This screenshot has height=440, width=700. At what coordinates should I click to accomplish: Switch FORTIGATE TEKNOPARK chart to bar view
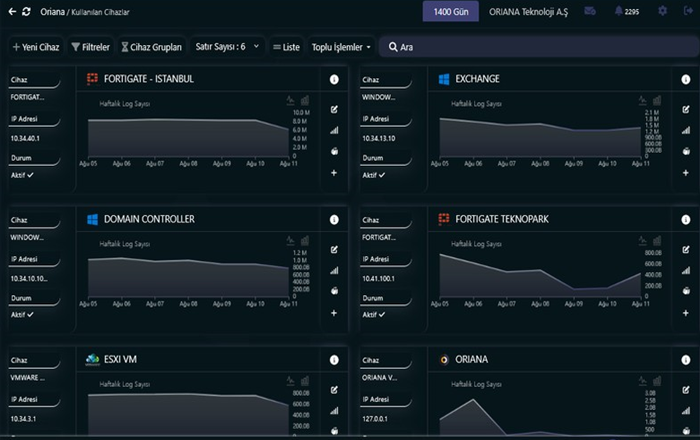pos(657,241)
